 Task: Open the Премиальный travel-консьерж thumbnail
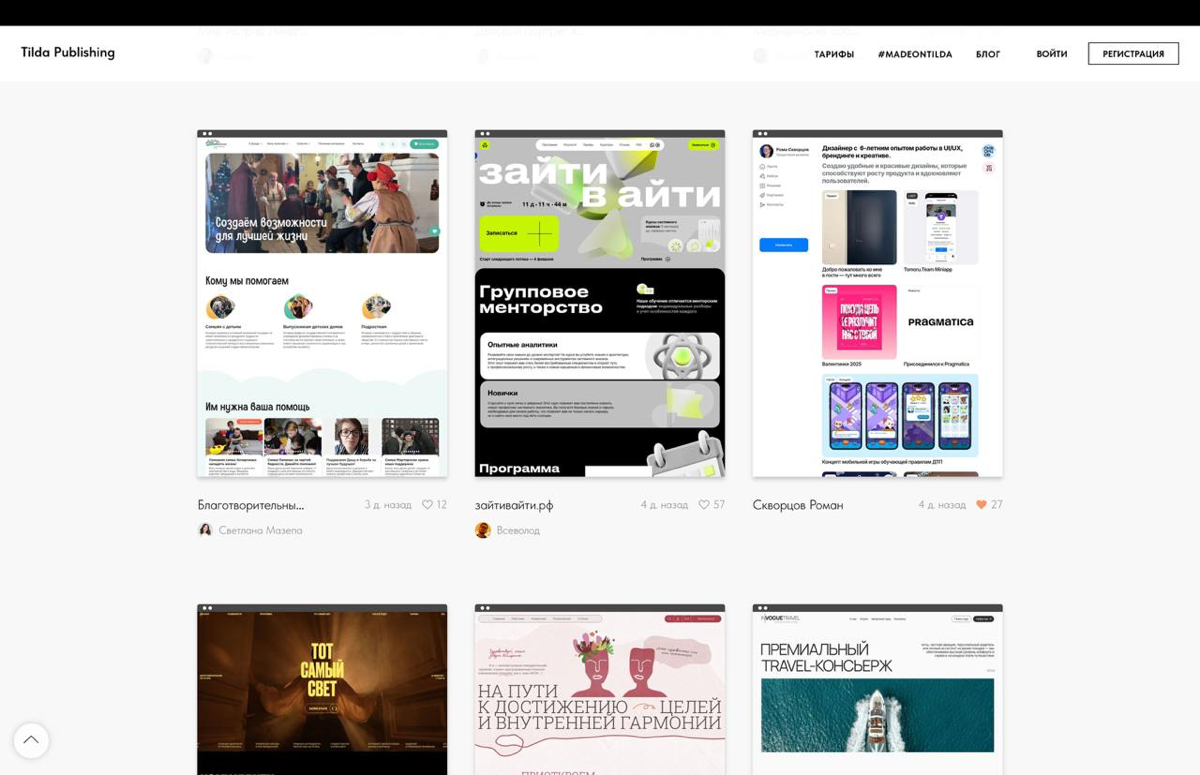(x=877, y=690)
